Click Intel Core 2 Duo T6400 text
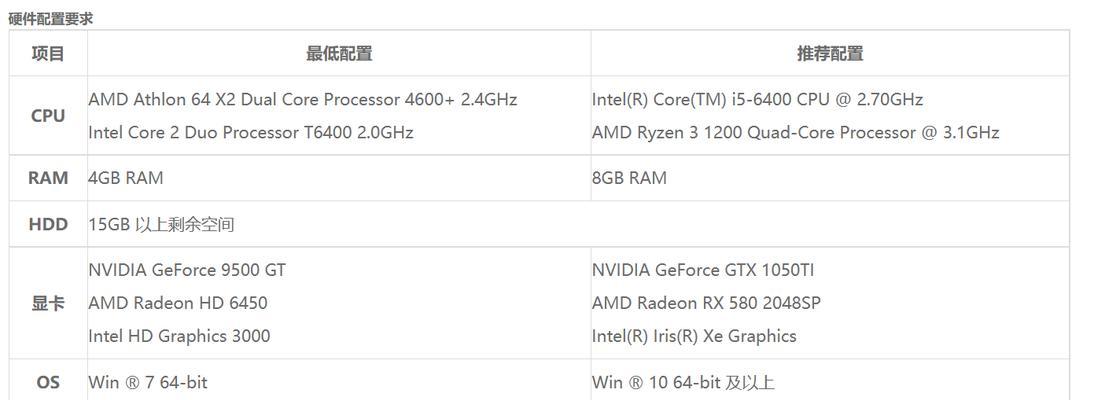This screenshot has height=400, width=1094. 251,132
